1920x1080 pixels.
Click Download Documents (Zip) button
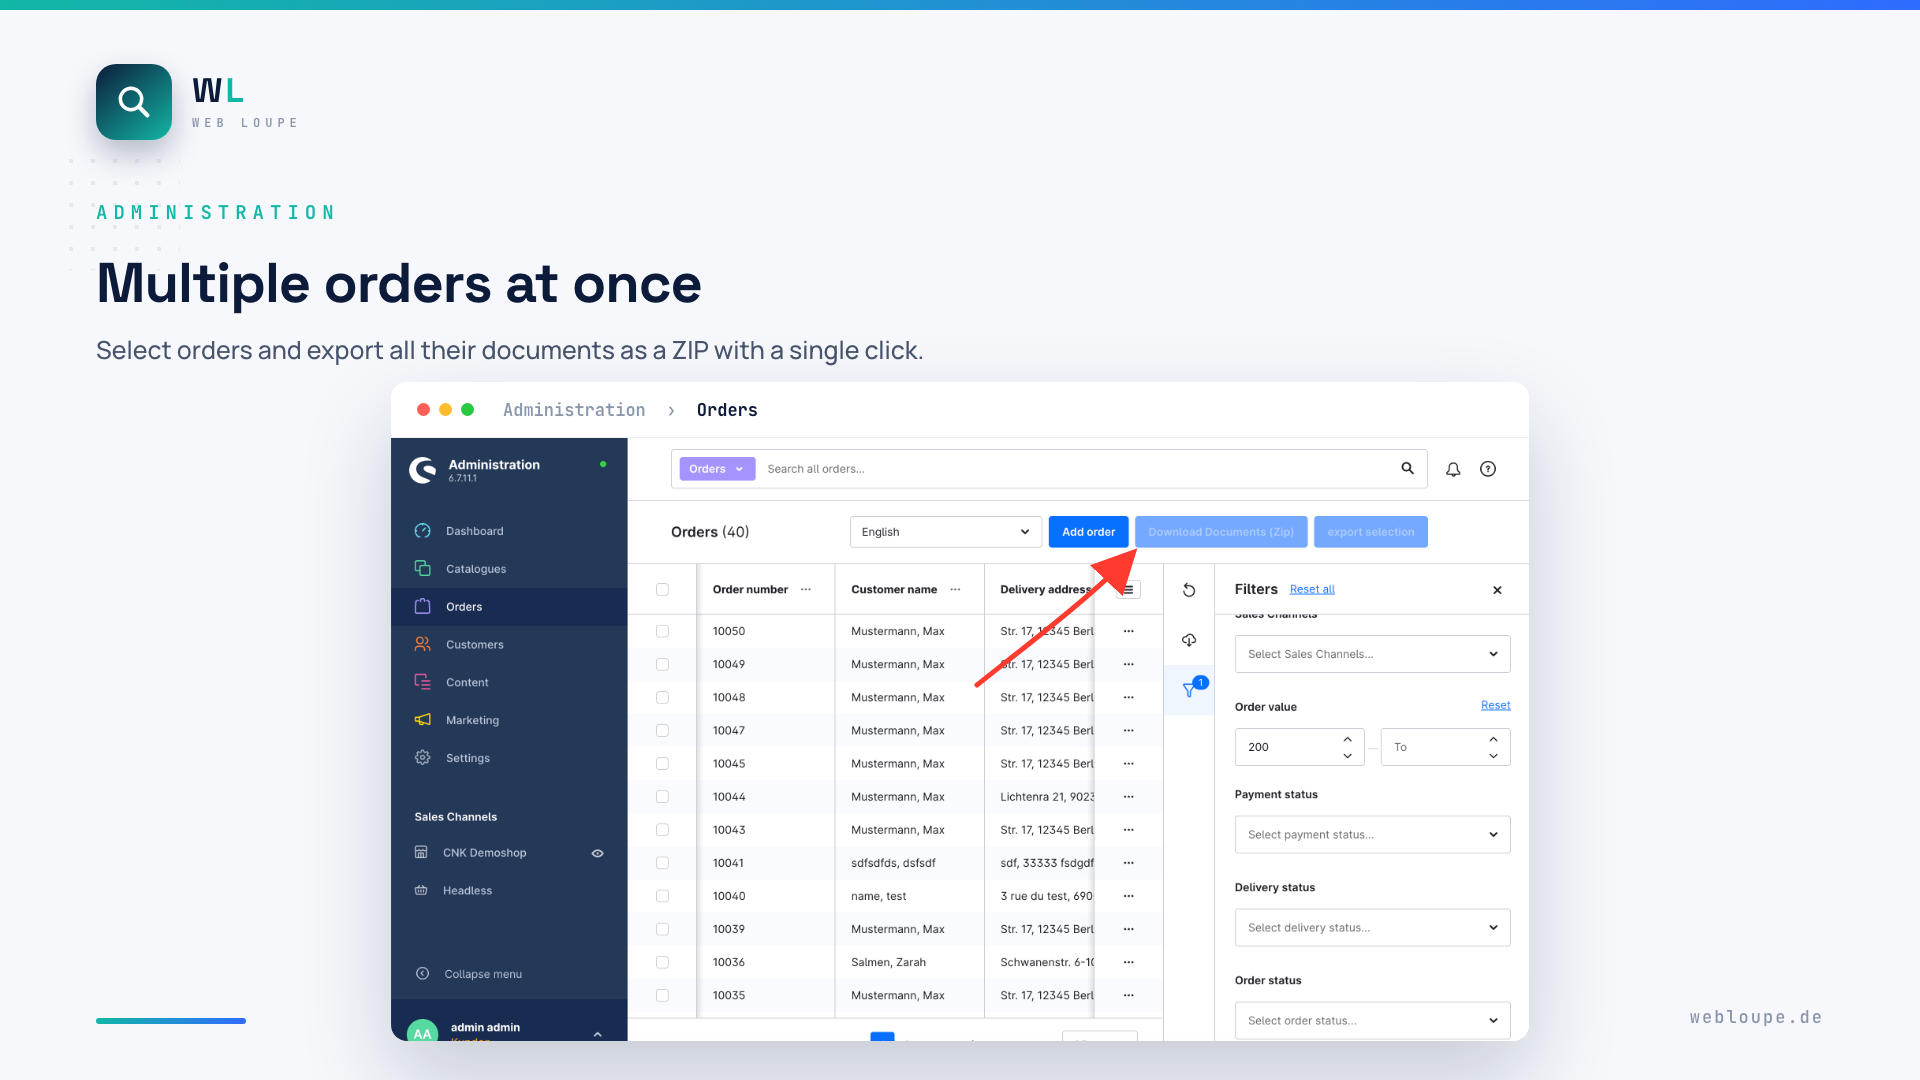(1221, 532)
